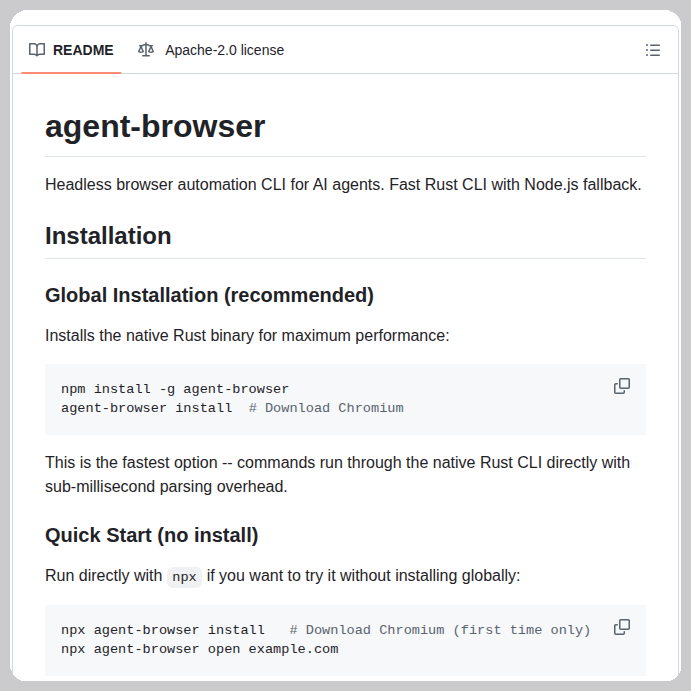
Task: Click the '(first time only)' comment text
Action: tap(521, 630)
